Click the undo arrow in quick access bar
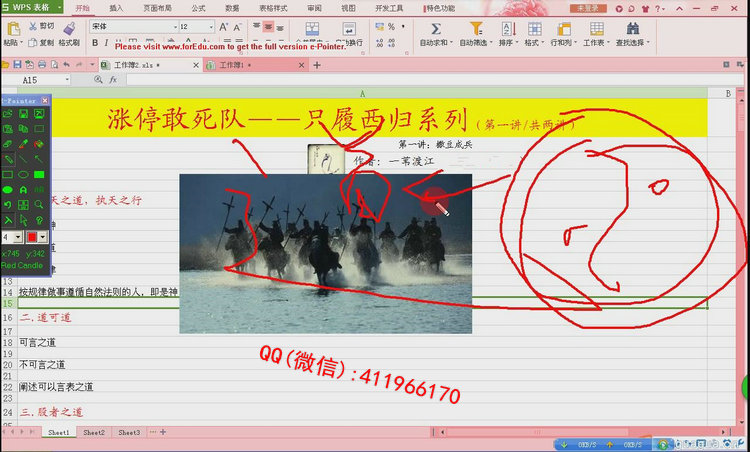750x452 pixels. point(66,65)
